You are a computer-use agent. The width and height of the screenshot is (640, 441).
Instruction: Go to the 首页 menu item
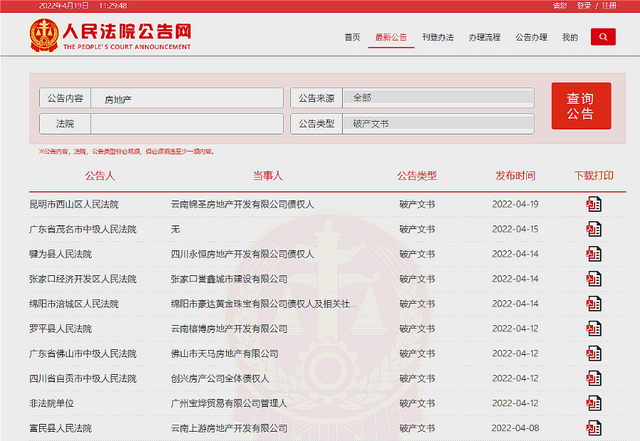pos(352,38)
